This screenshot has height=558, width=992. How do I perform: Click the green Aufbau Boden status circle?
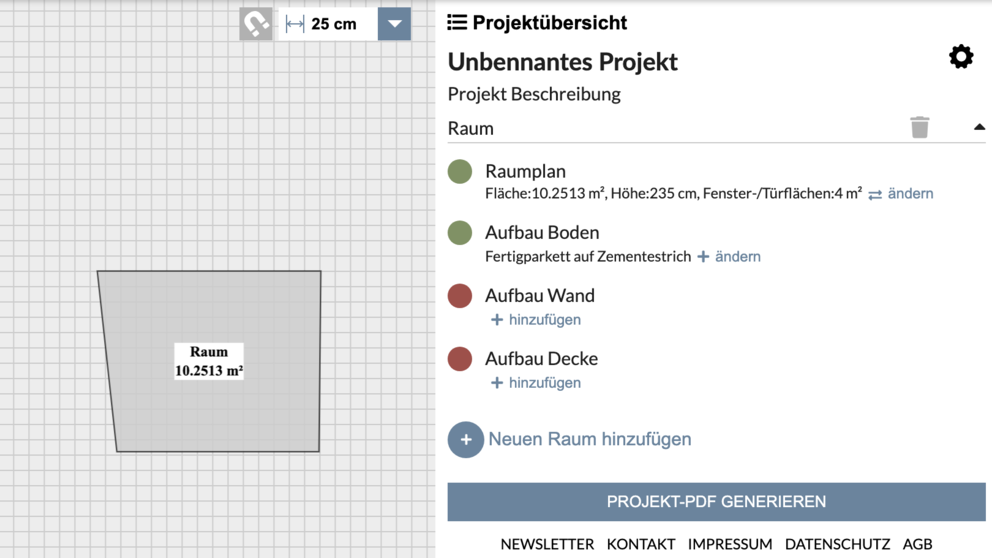click(x=460, y=233)
